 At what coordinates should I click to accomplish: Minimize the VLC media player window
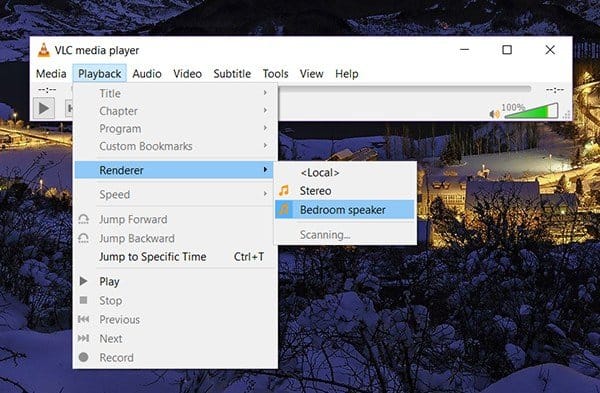tap(465, 50)
